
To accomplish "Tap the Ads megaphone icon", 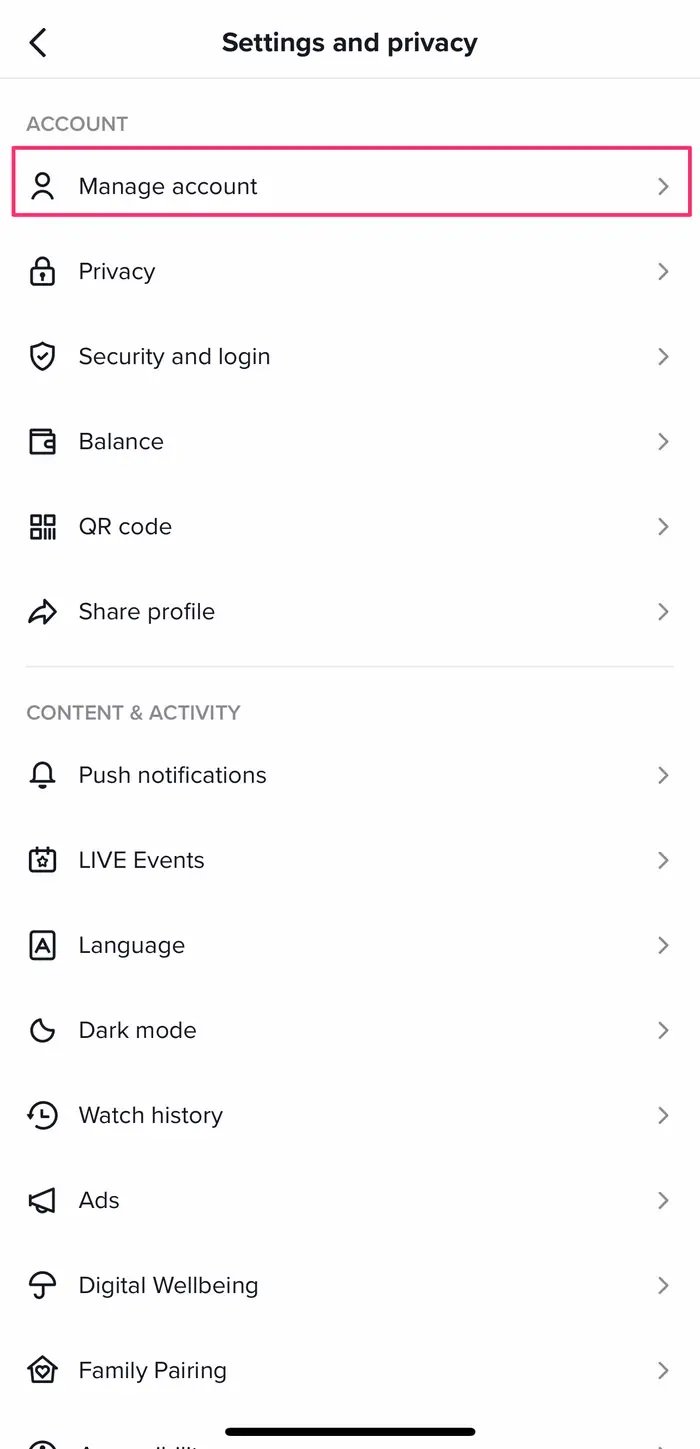I will (42, 1200).
